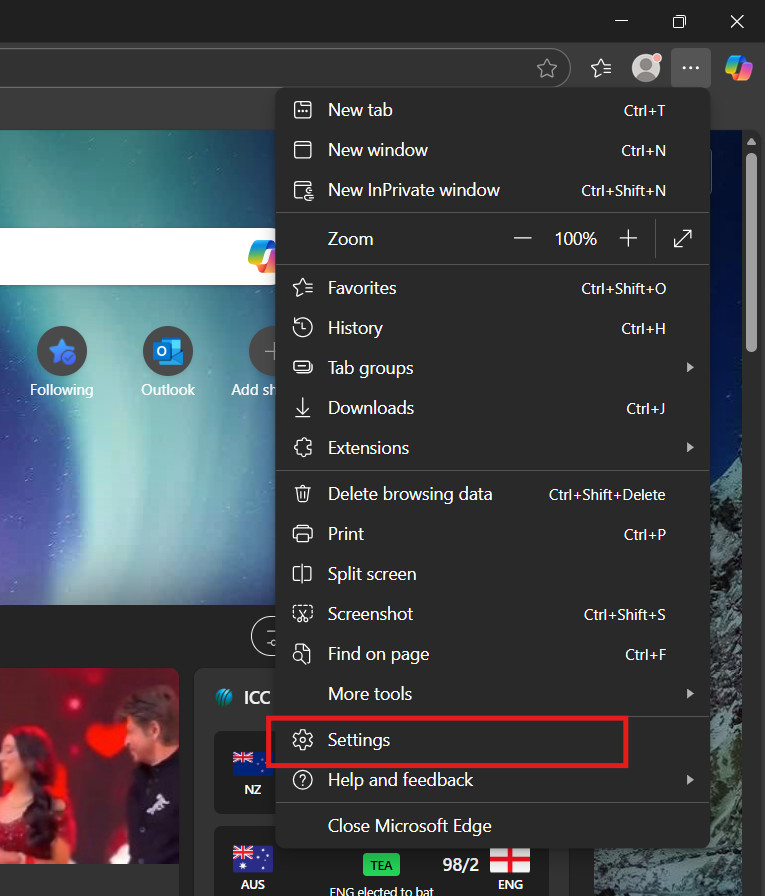
Task: Open Settings from the menu
Action: pyautogui.click(x=492, y=739)
